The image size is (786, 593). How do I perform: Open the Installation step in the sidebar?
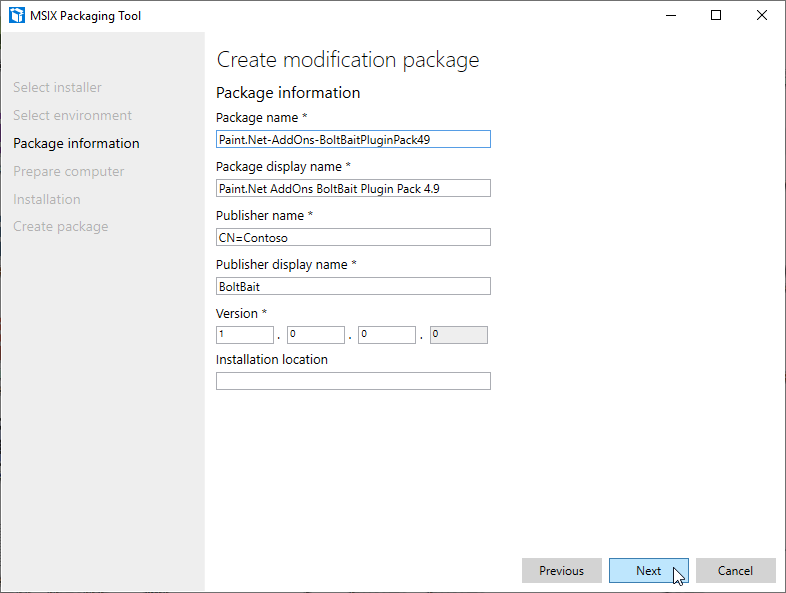point(46,200)
